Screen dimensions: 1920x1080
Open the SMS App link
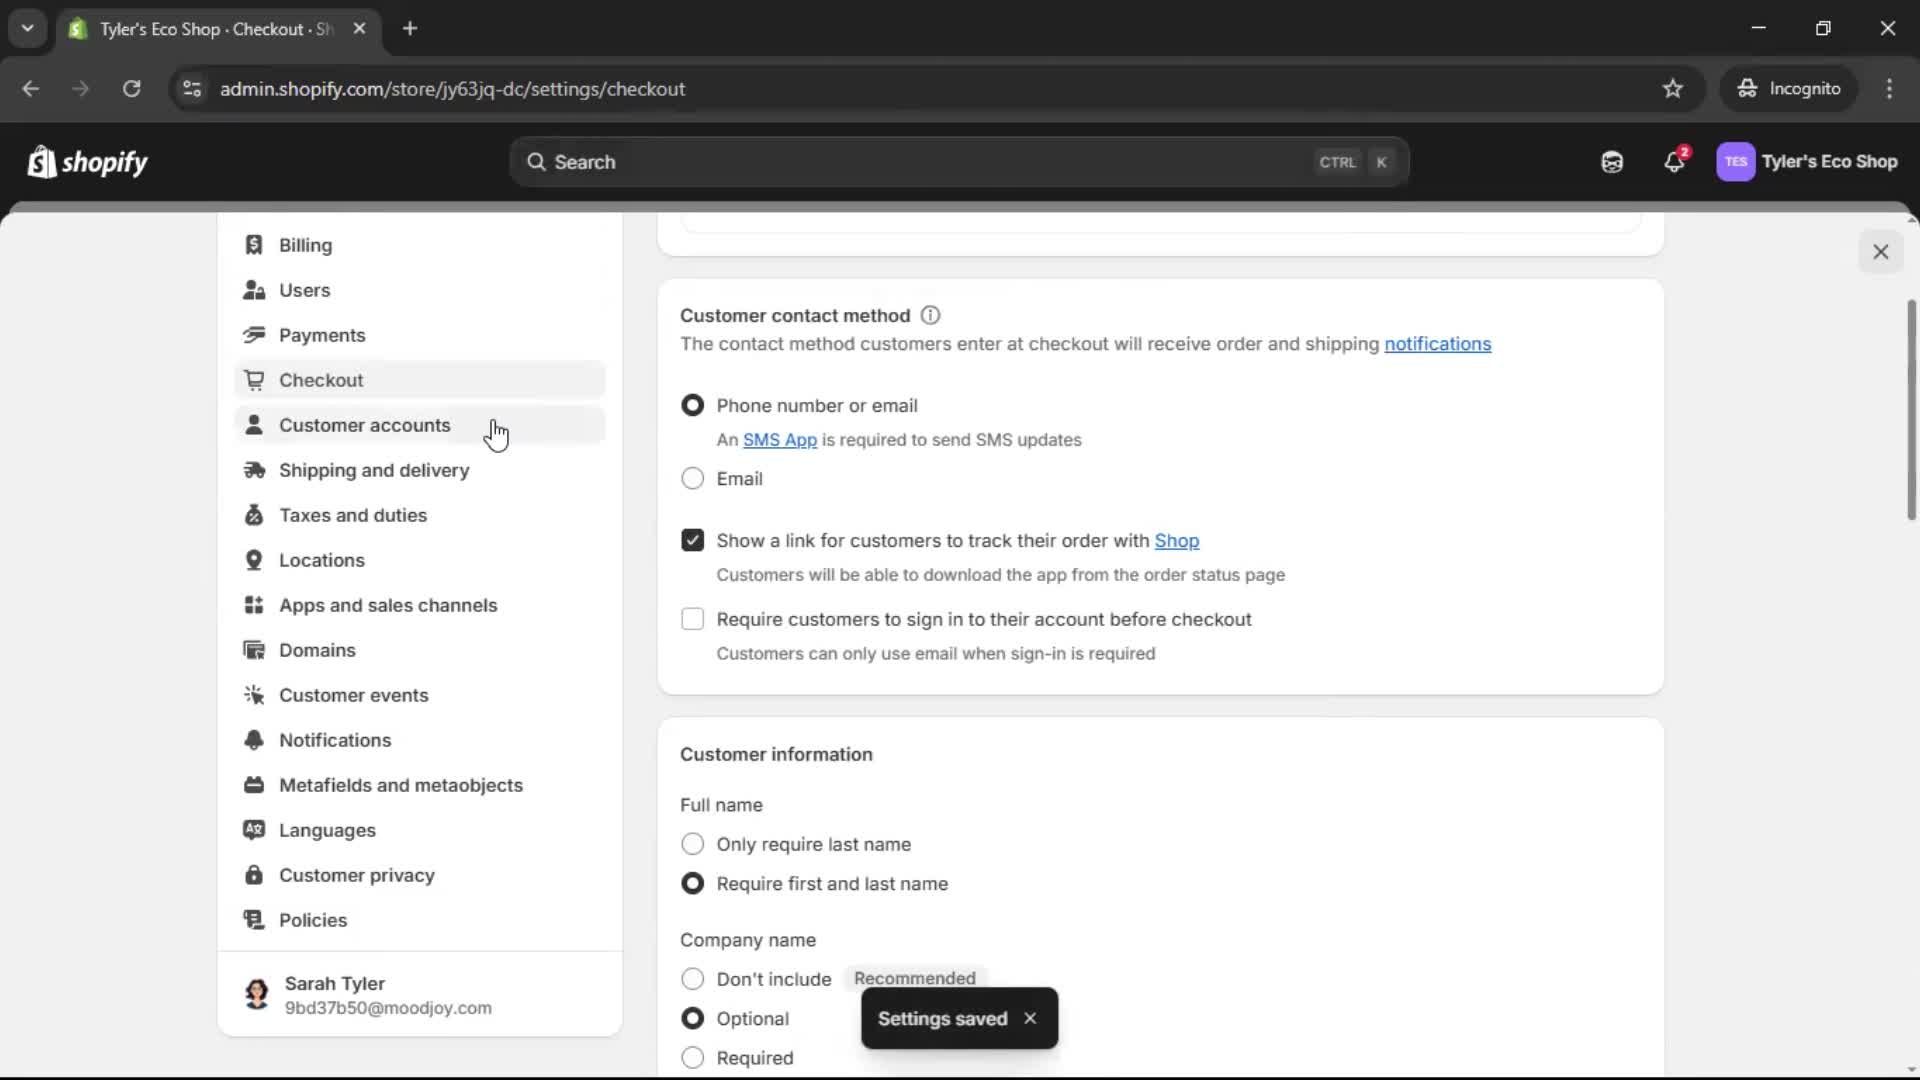click(780, 440)
